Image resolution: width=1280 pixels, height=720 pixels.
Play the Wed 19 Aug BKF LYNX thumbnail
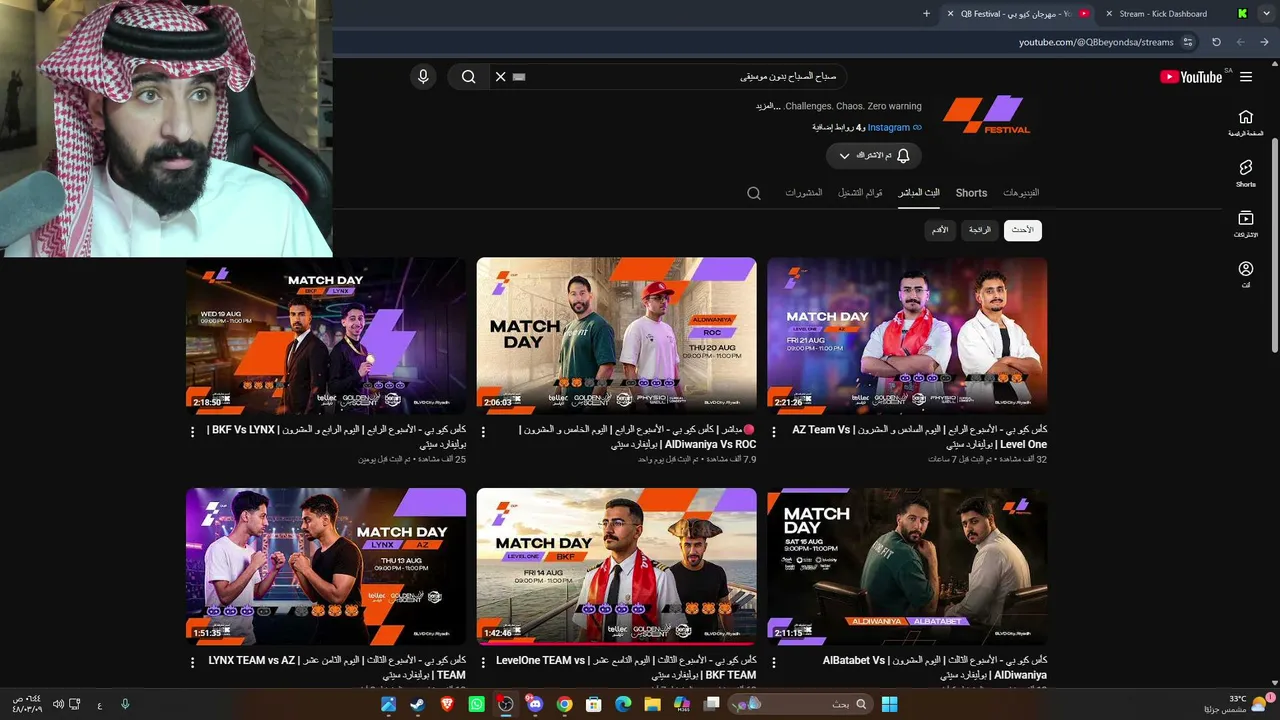point(325,336)
